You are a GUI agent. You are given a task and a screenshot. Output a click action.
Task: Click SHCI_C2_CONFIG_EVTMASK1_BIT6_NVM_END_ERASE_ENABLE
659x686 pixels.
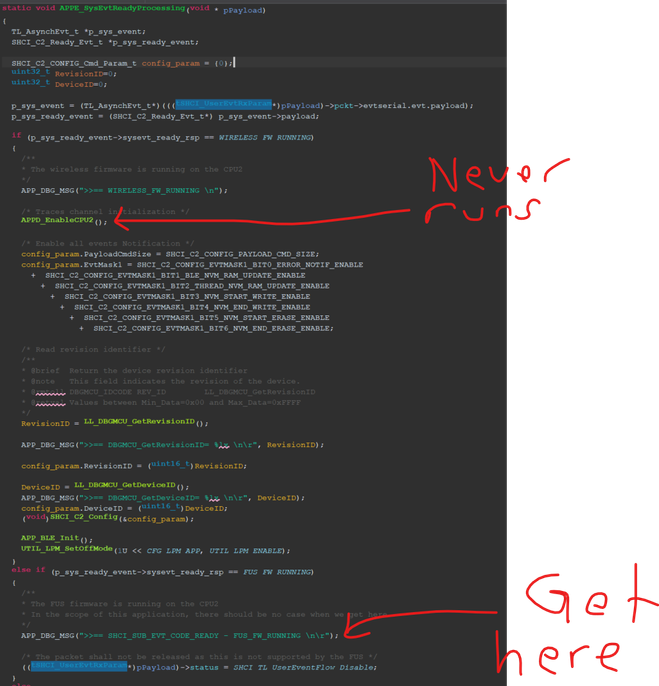[x=213, y=328]
